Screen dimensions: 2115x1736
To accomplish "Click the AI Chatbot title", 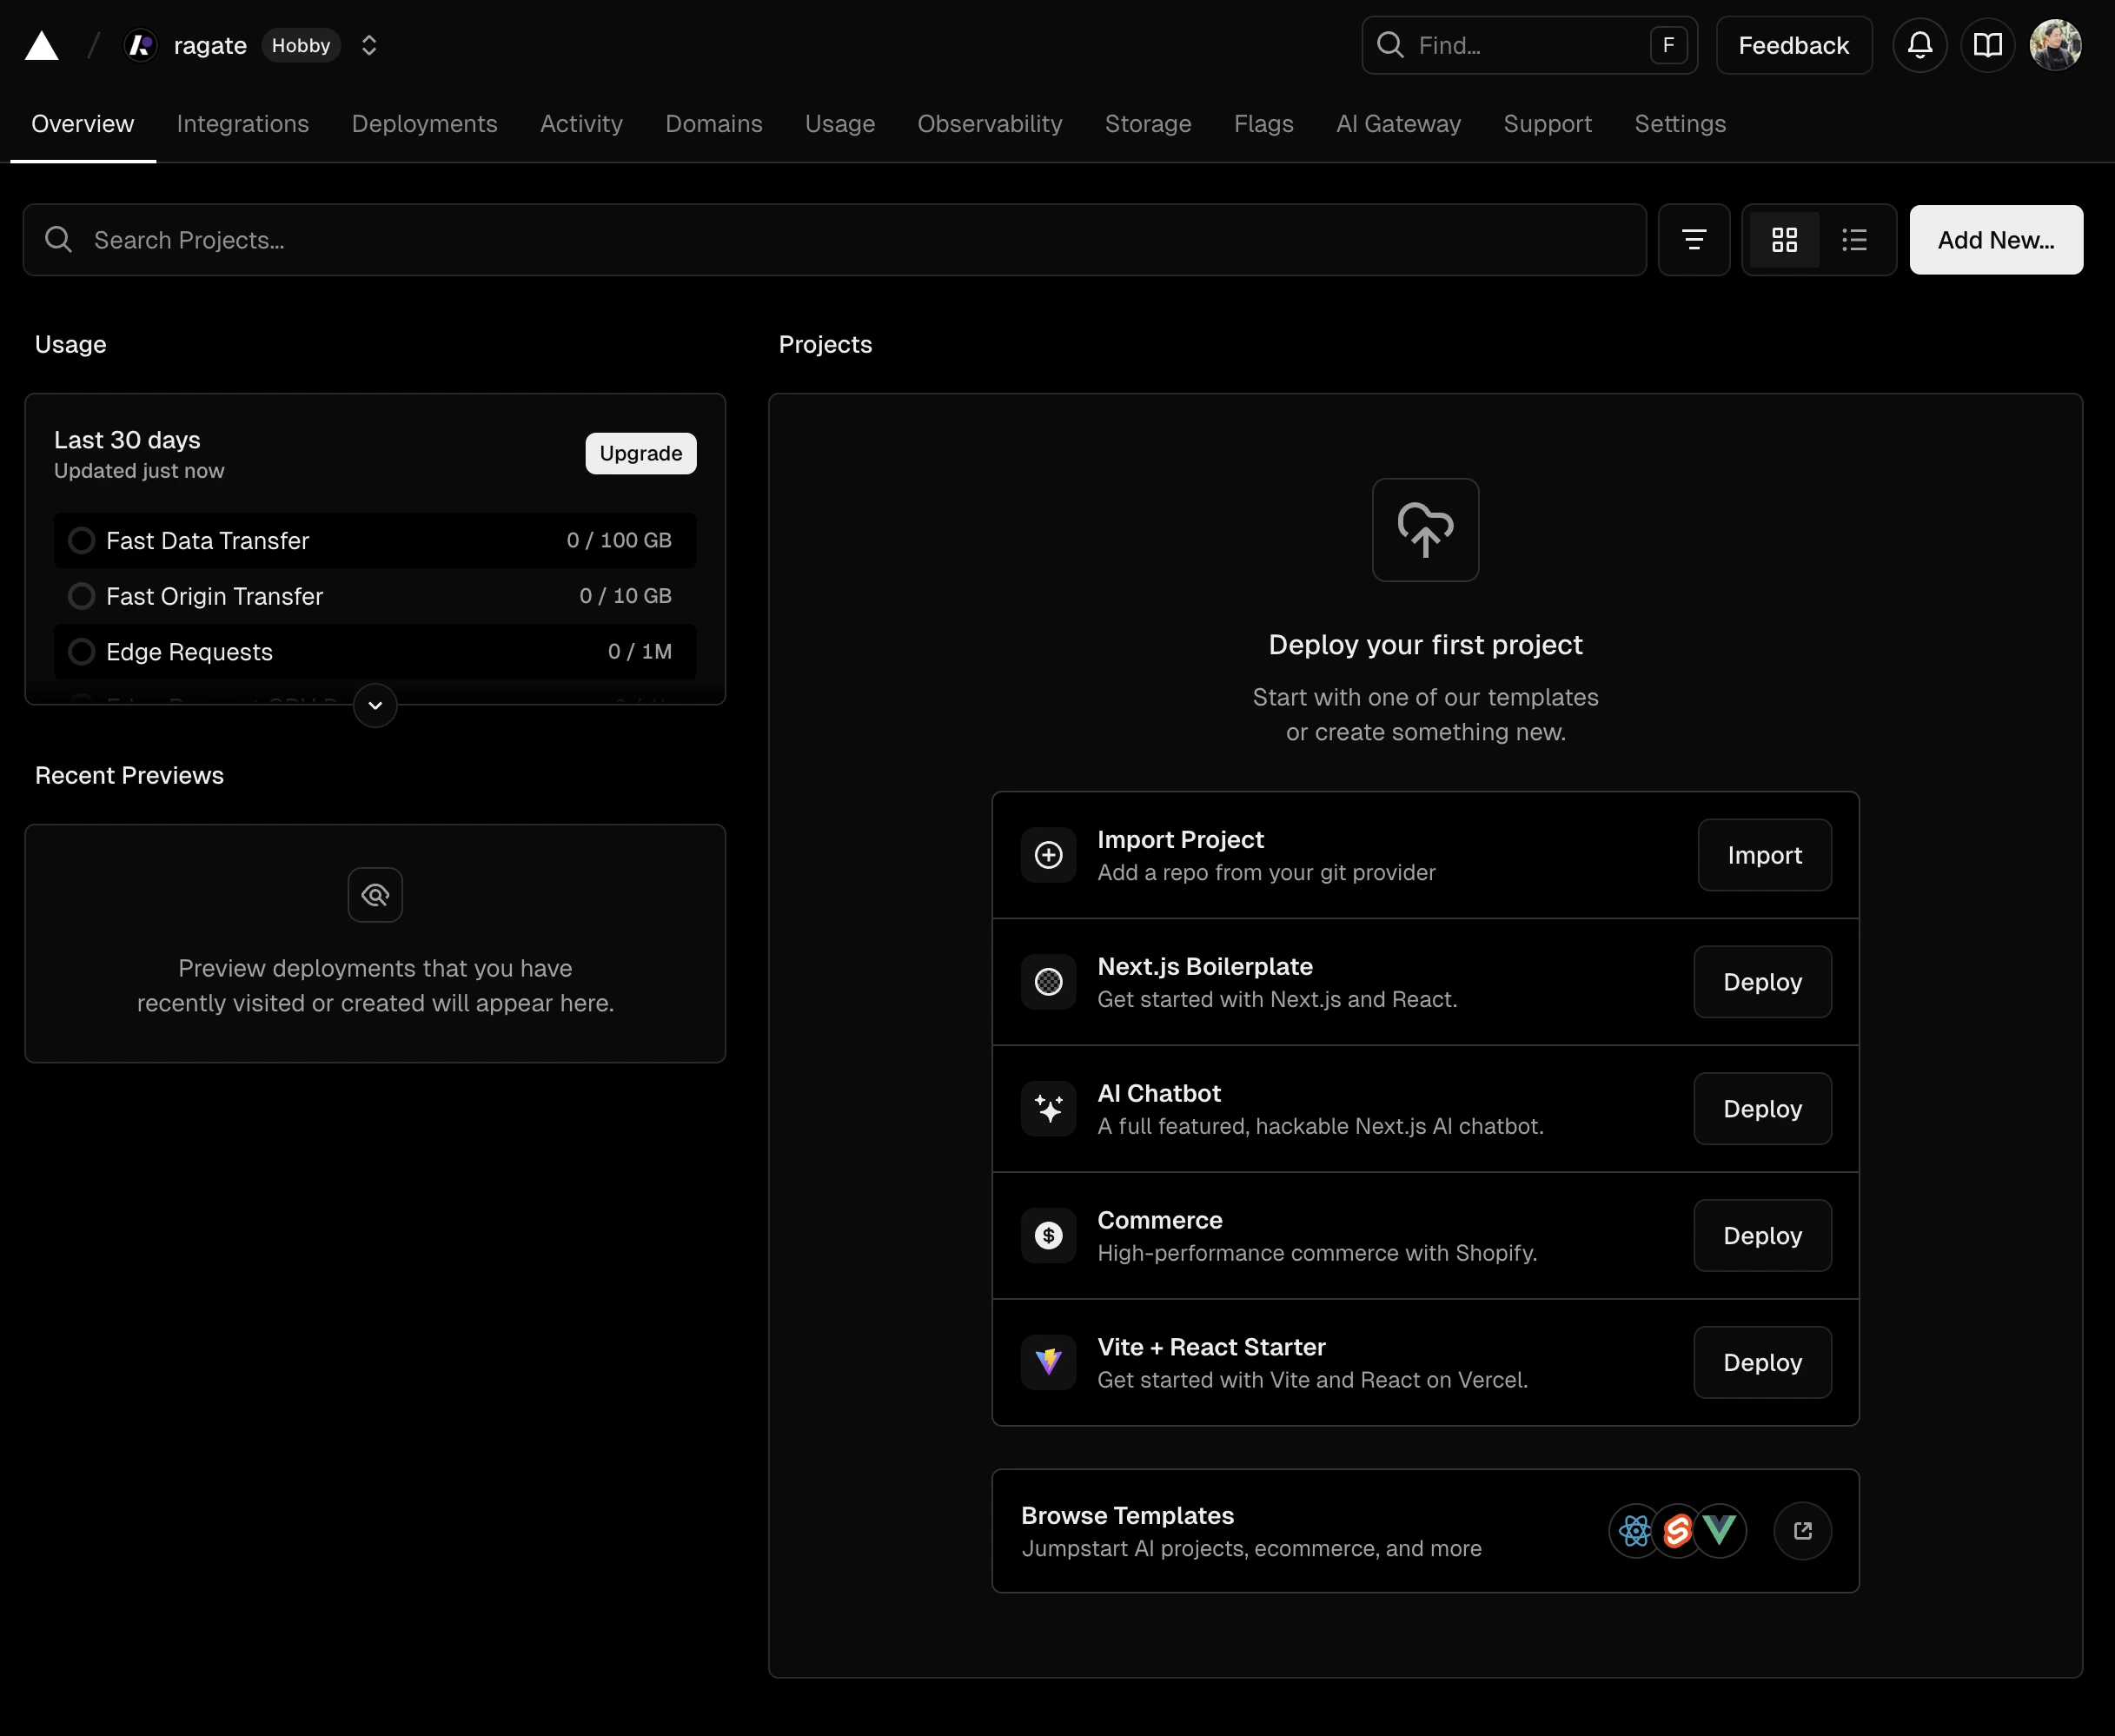I will click(x=1159, y=1094).
